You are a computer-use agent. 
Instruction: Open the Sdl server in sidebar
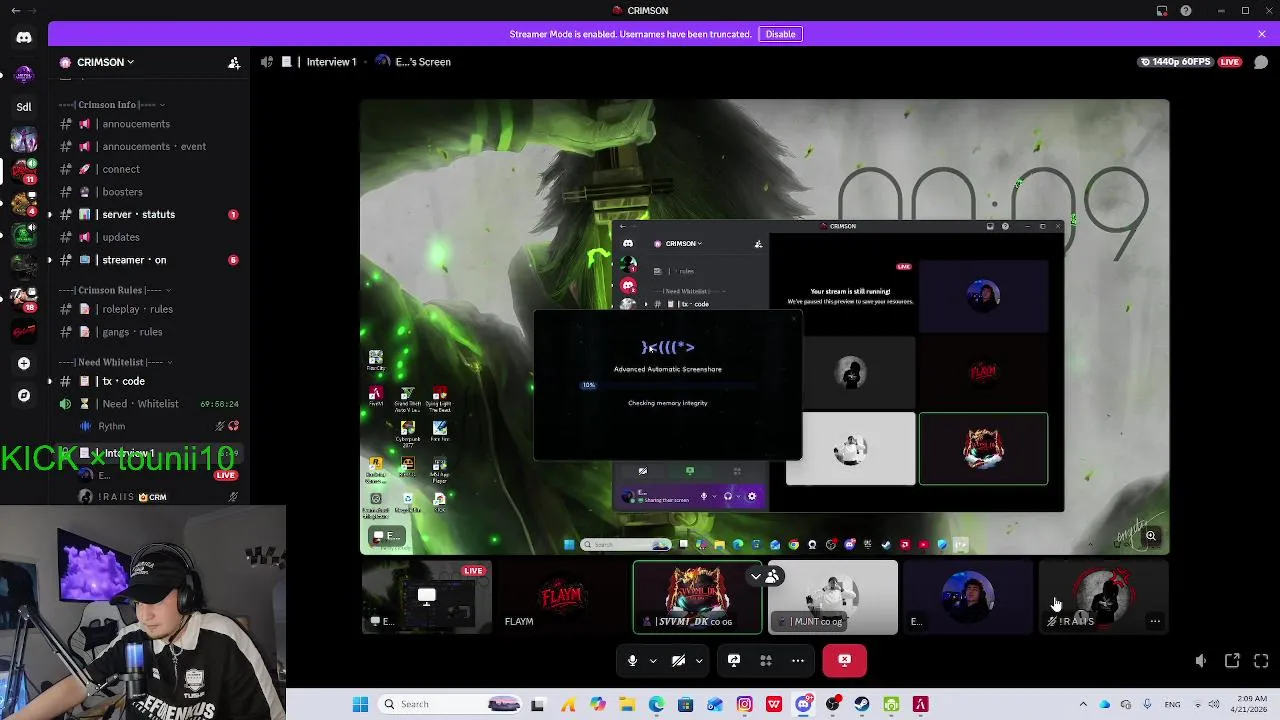click(x=24, y=106)
